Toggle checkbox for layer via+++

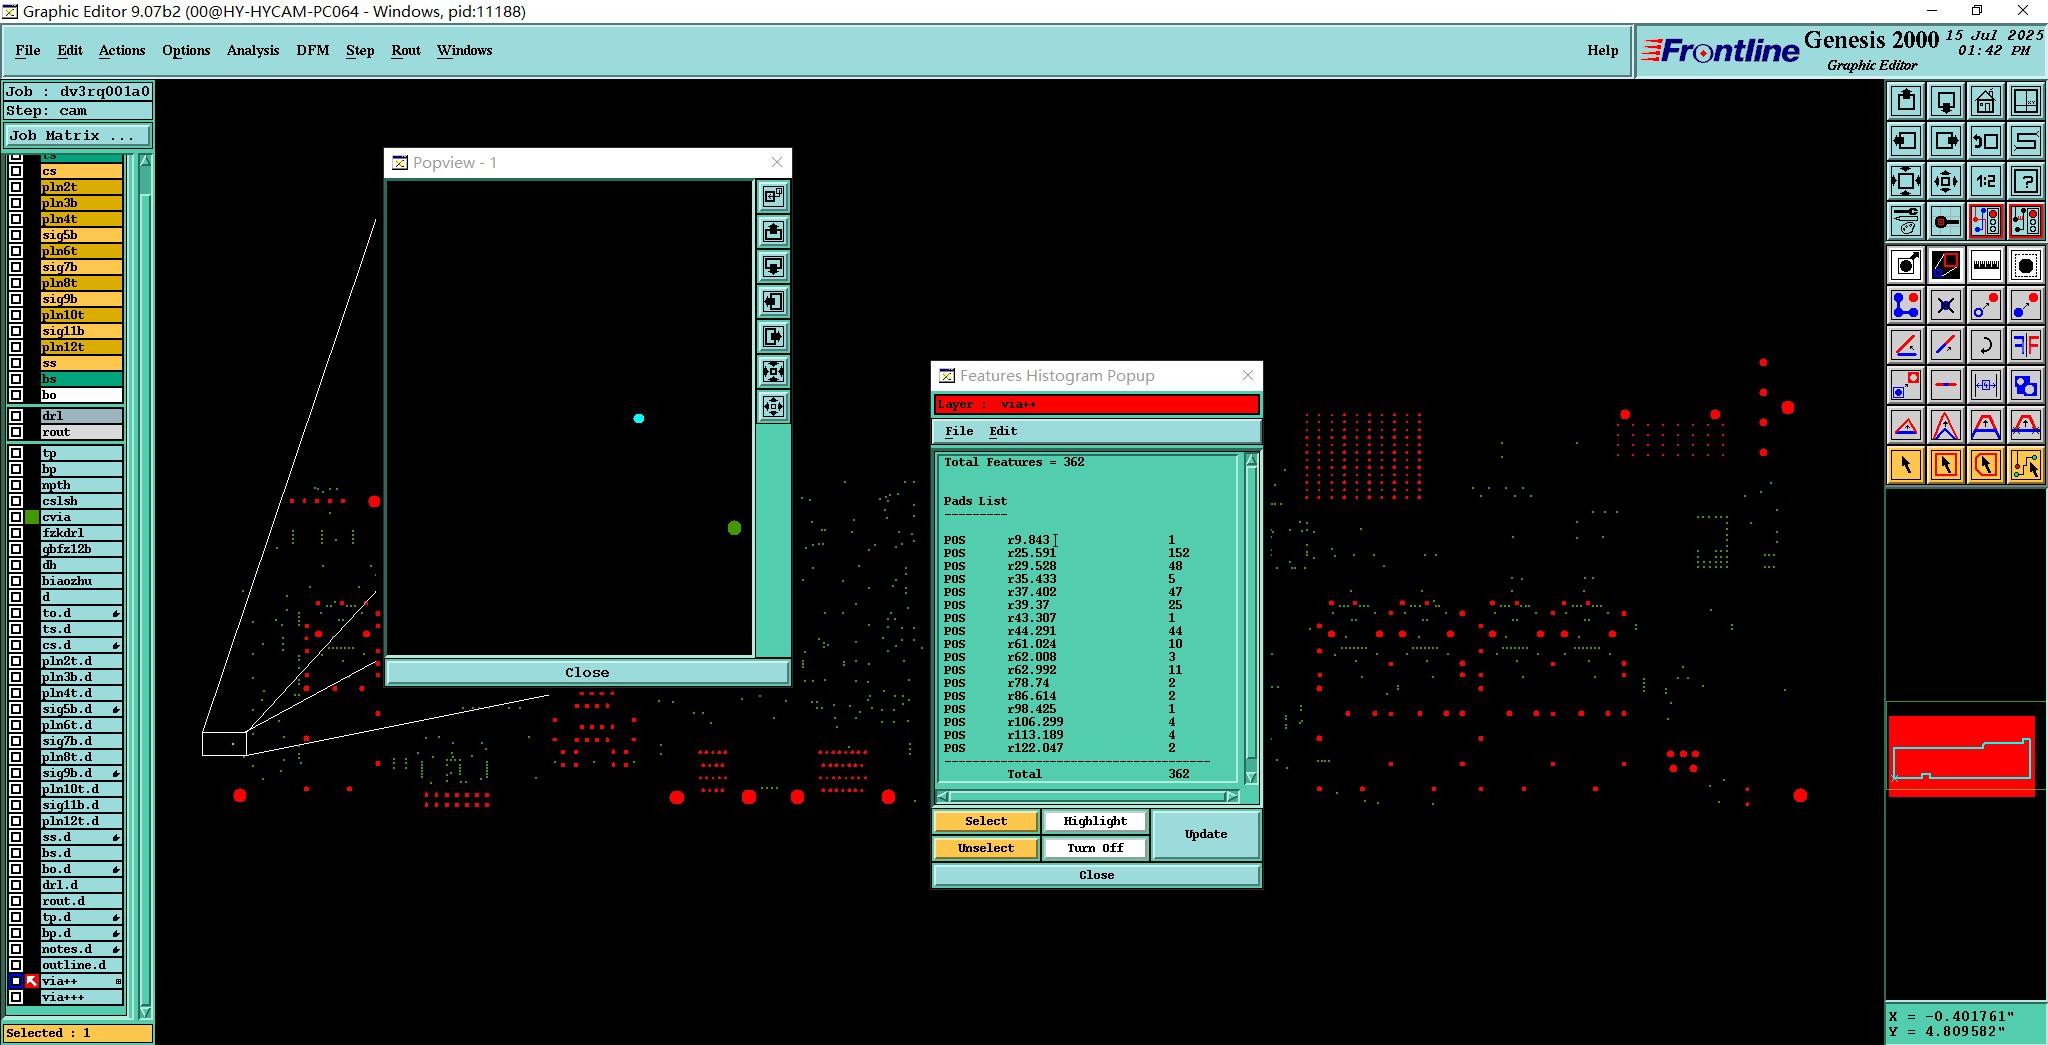[x=16, y=997]
